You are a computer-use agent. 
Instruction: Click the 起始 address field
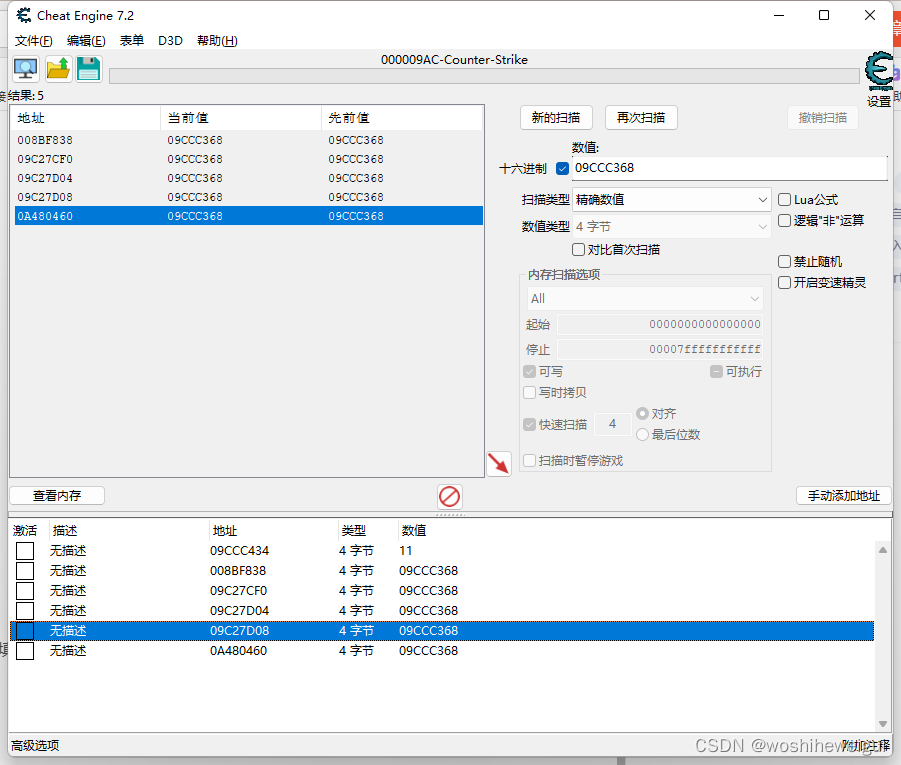pos(660,324)
